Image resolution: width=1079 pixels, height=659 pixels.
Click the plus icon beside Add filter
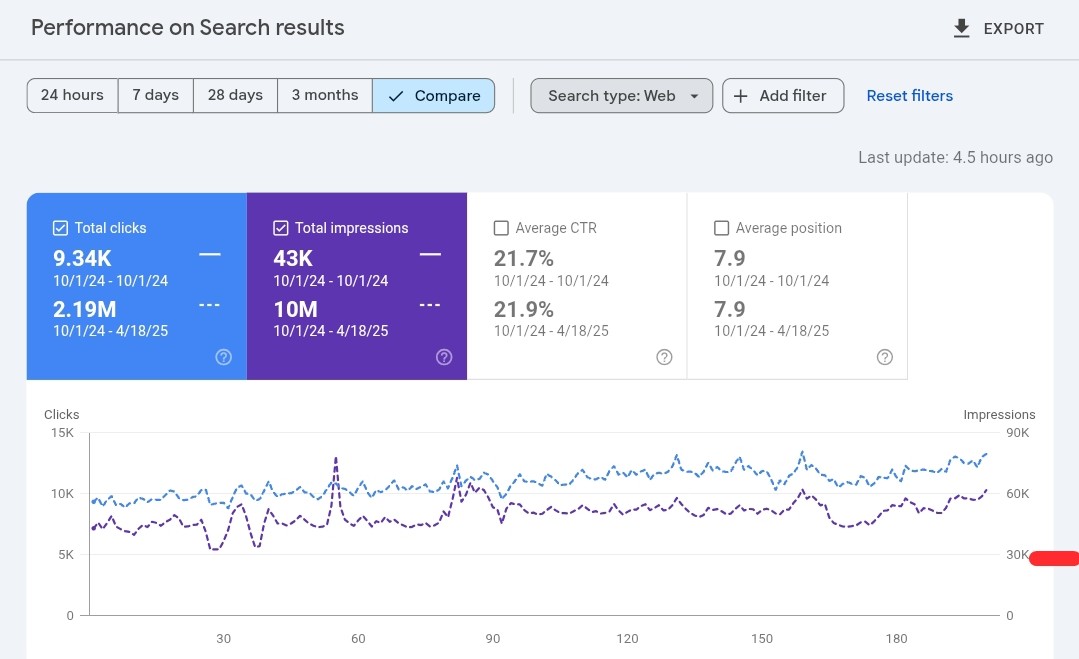(740, 95)
